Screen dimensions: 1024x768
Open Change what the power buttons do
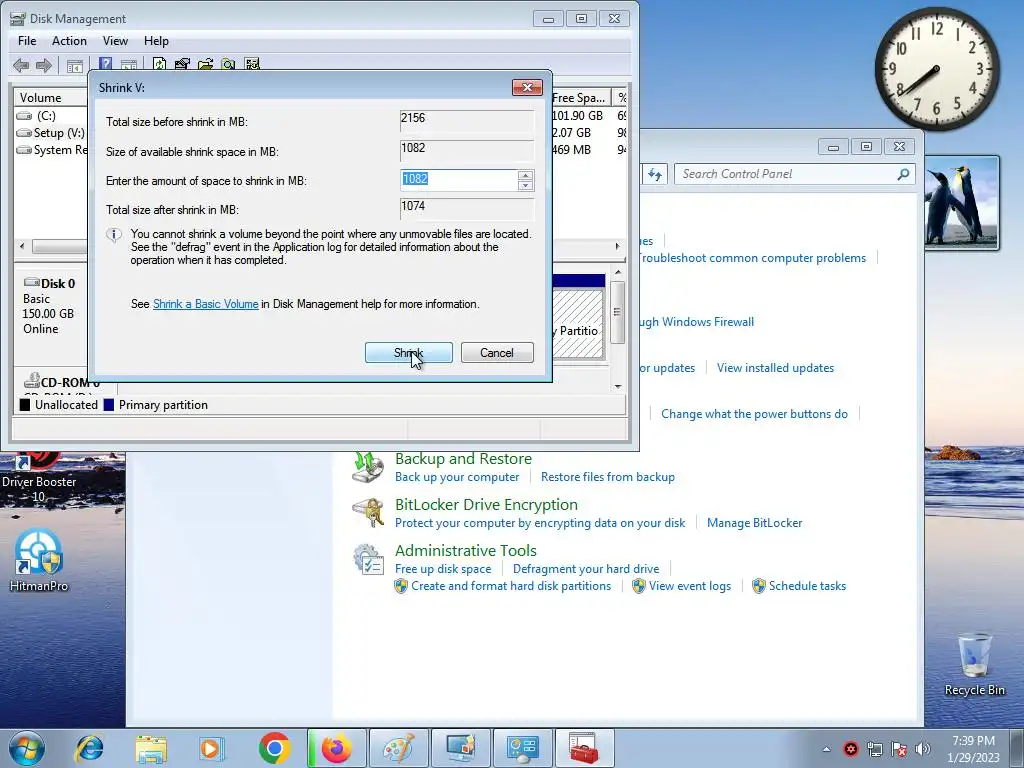click(754, 413)
